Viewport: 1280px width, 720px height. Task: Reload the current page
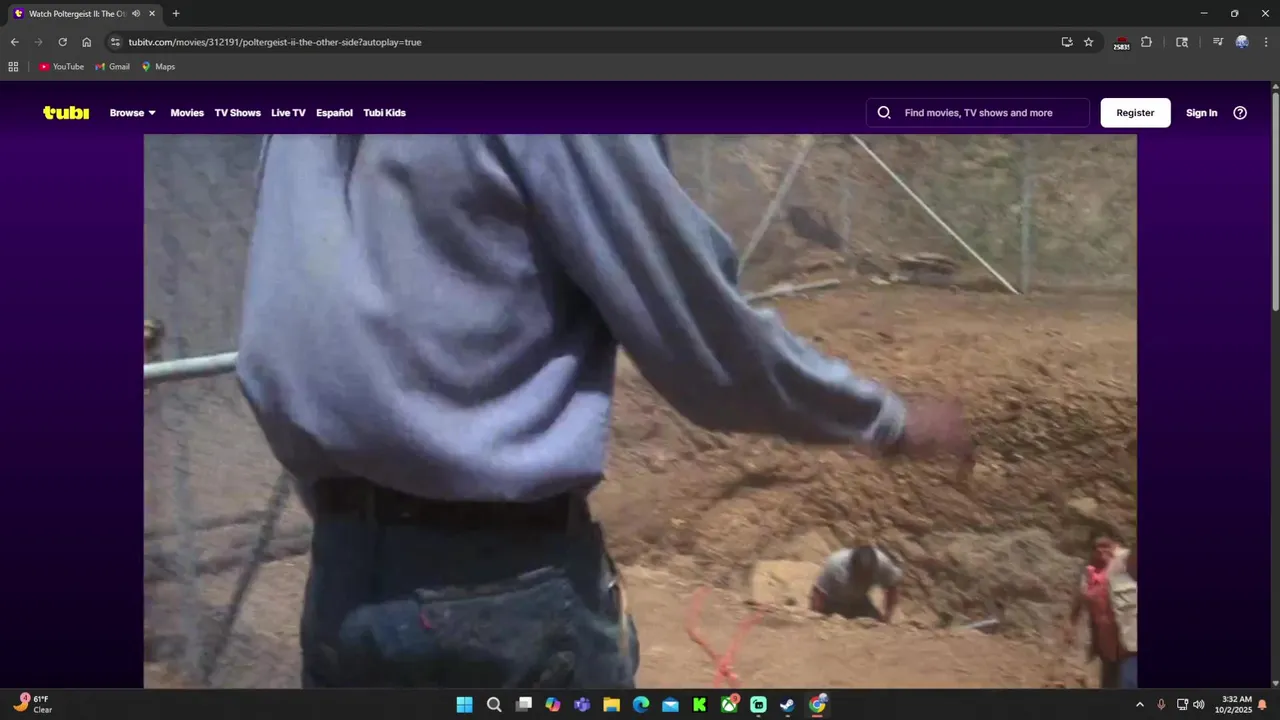coord(62,42)
